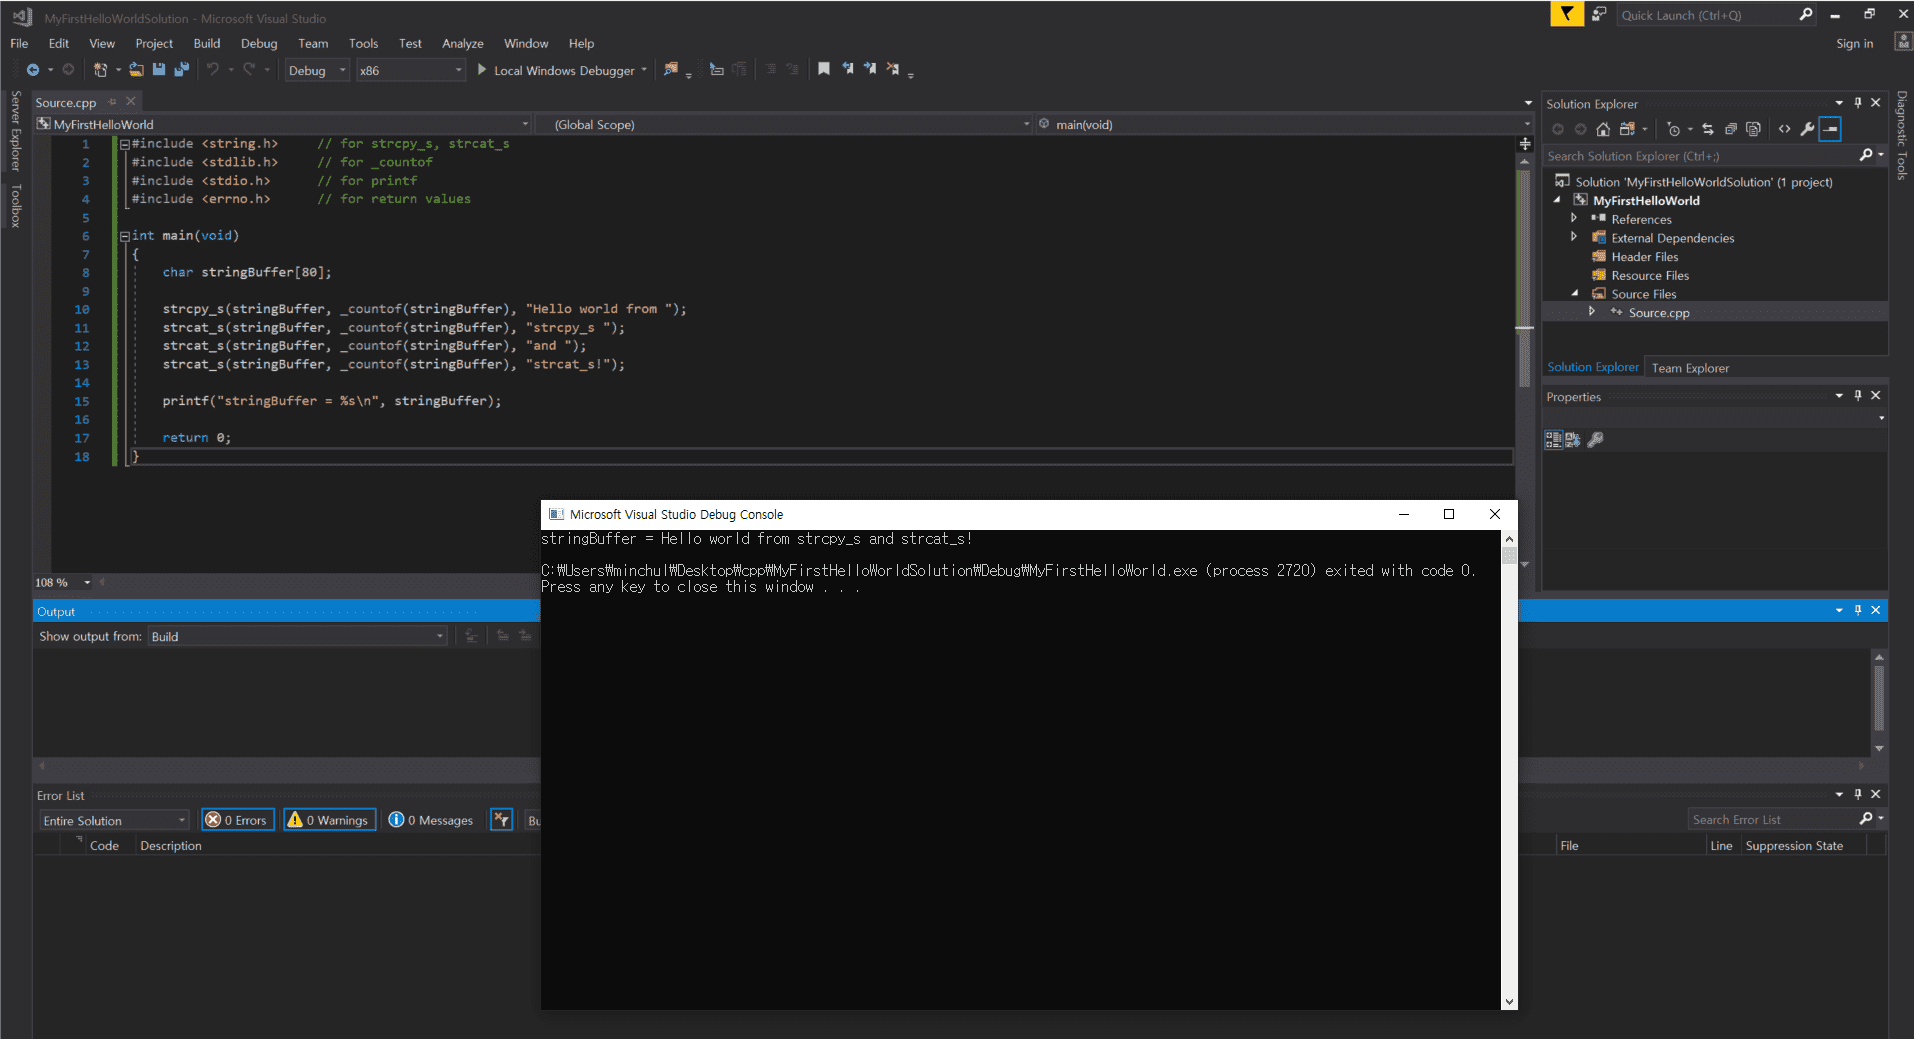This screenshot has width=1914, height=1039.
Task: Expand the References tree node
Action: tap(1574, 218)
